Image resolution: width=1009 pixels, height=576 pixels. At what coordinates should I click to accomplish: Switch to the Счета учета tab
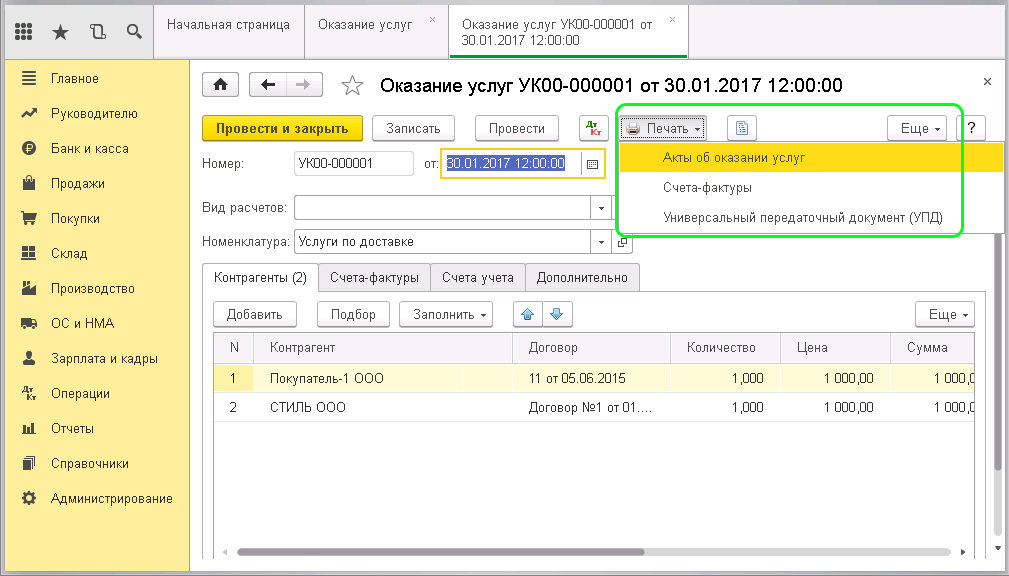pos(477,277)
